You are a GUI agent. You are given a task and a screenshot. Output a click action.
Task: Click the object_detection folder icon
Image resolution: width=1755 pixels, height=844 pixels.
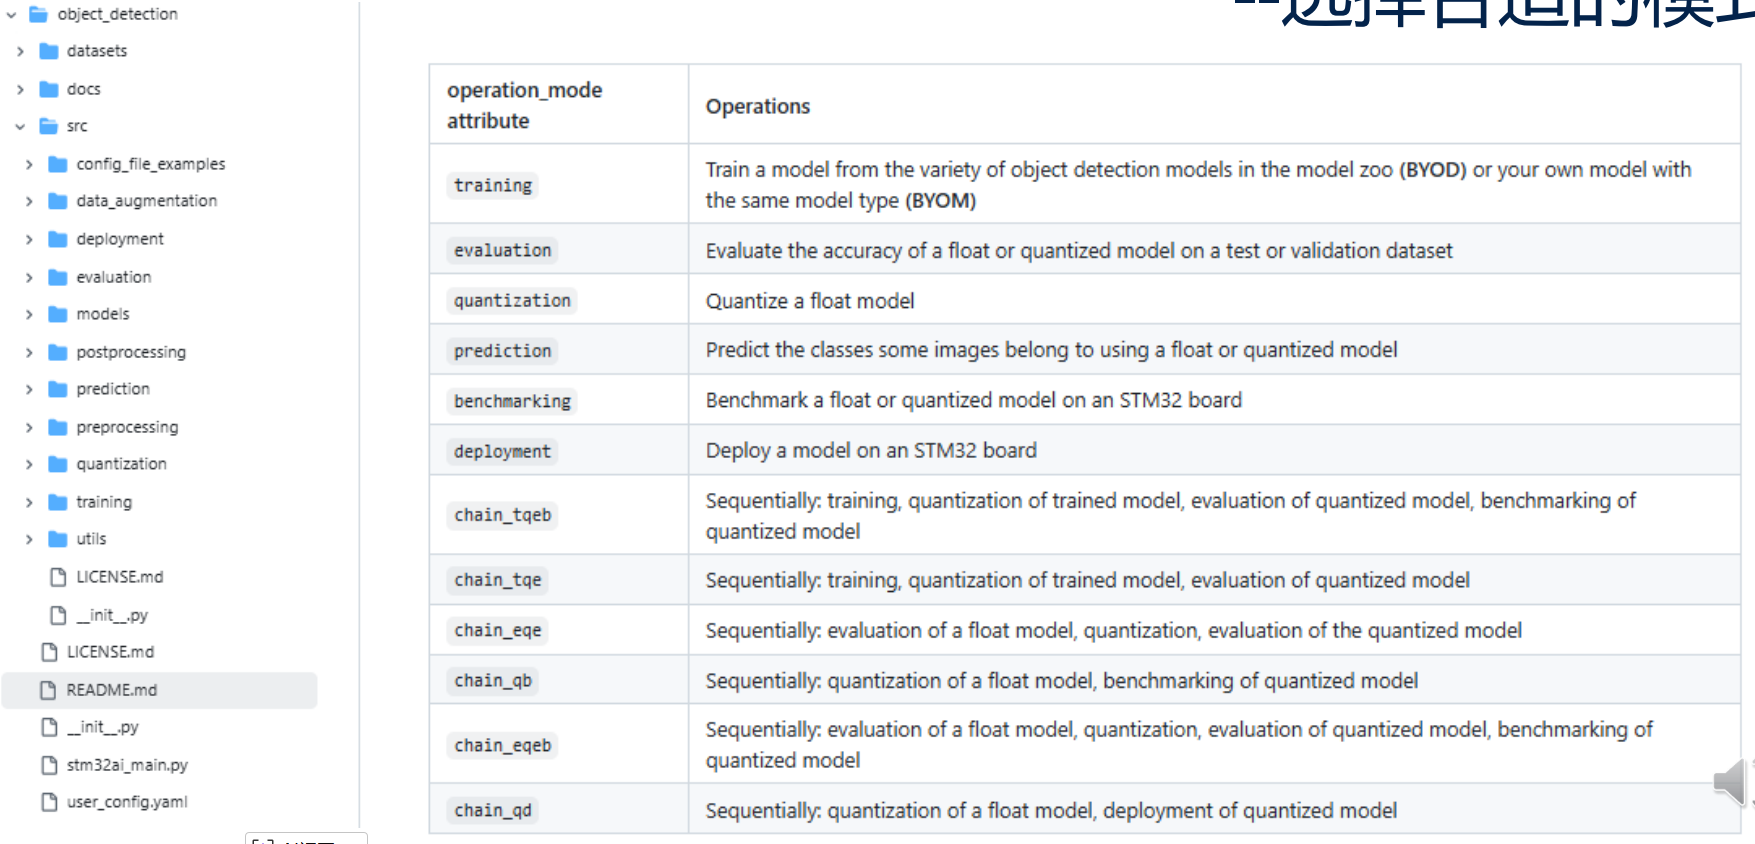coord(39,14)
